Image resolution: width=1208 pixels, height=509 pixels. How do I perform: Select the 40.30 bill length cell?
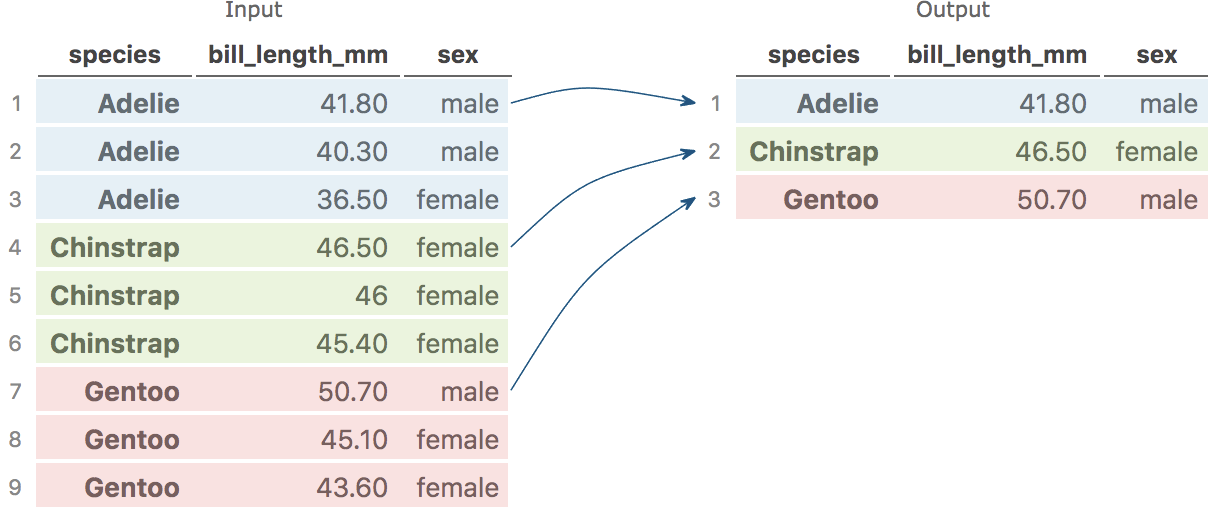click(352, 152)
